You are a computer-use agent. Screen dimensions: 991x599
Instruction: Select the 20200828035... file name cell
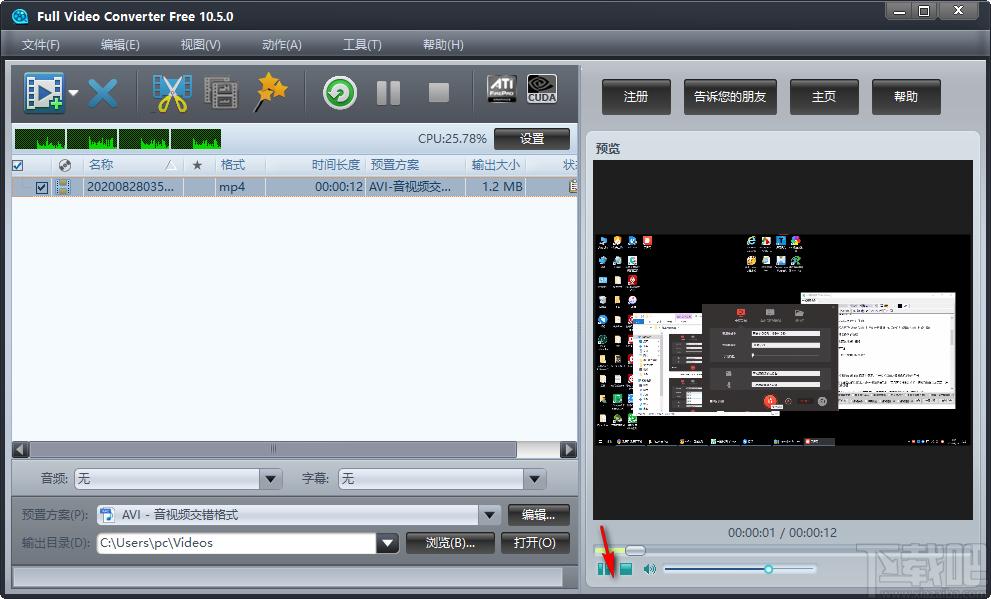130,187
